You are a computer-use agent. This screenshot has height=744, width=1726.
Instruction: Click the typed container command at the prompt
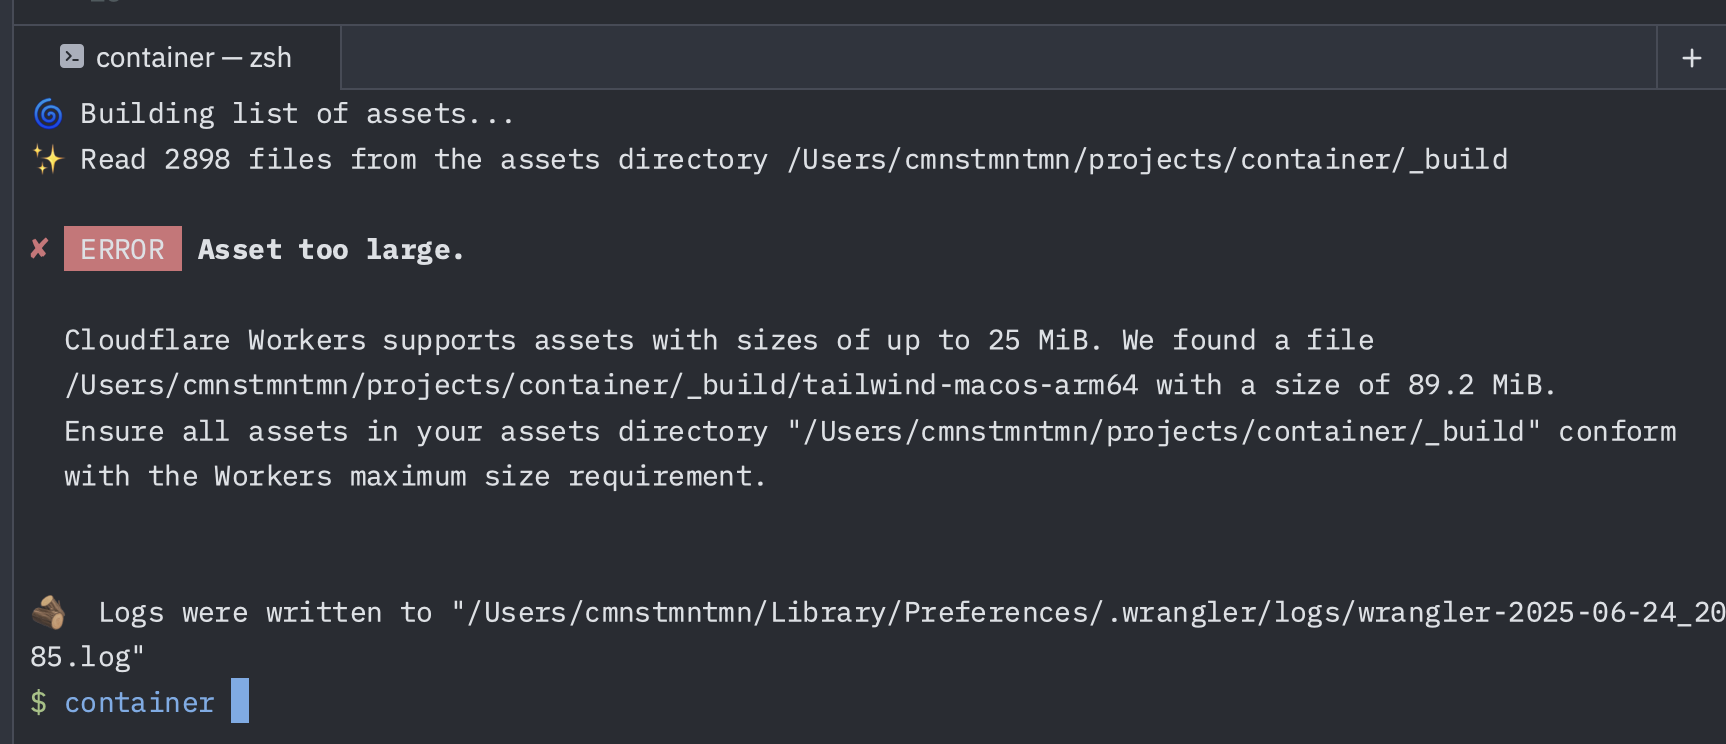(x=139, y=702)
